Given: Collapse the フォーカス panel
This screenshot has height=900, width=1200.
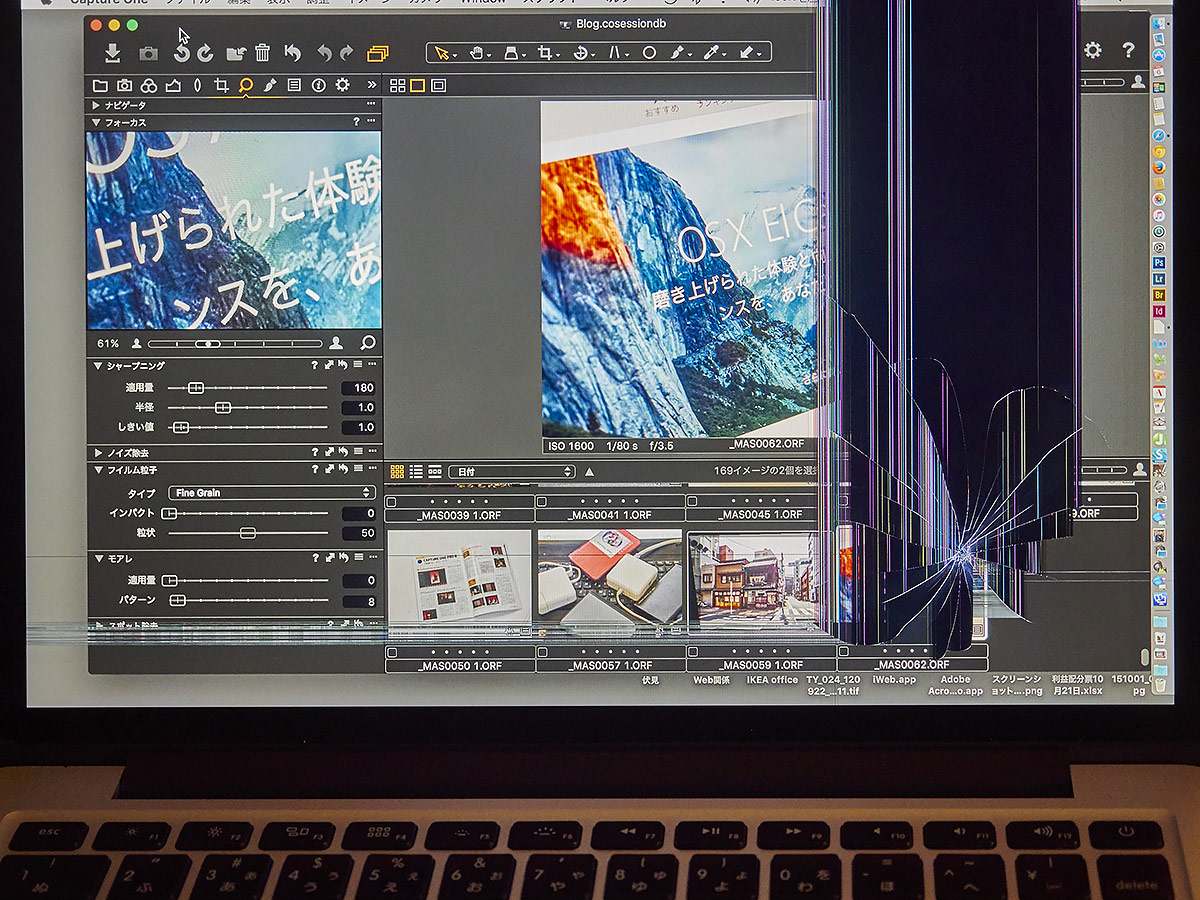Looking at the screenshot, I should [x=96, y=122].
